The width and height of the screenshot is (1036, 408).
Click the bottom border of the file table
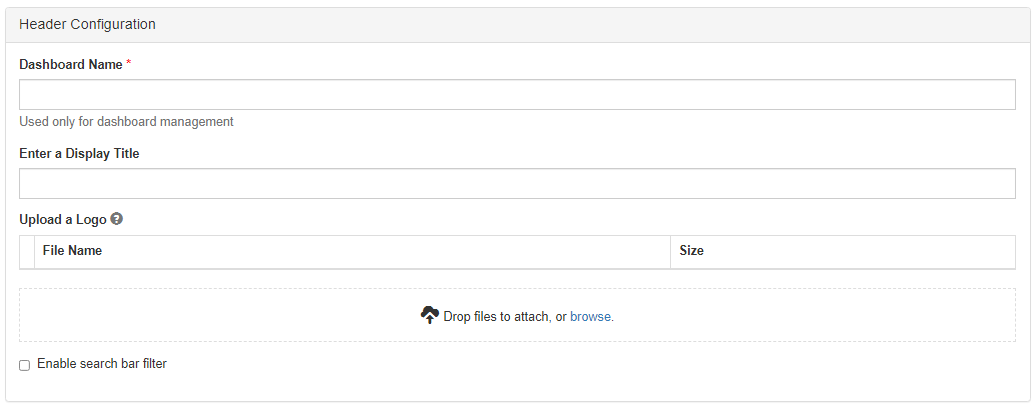[x=517, y=269]
